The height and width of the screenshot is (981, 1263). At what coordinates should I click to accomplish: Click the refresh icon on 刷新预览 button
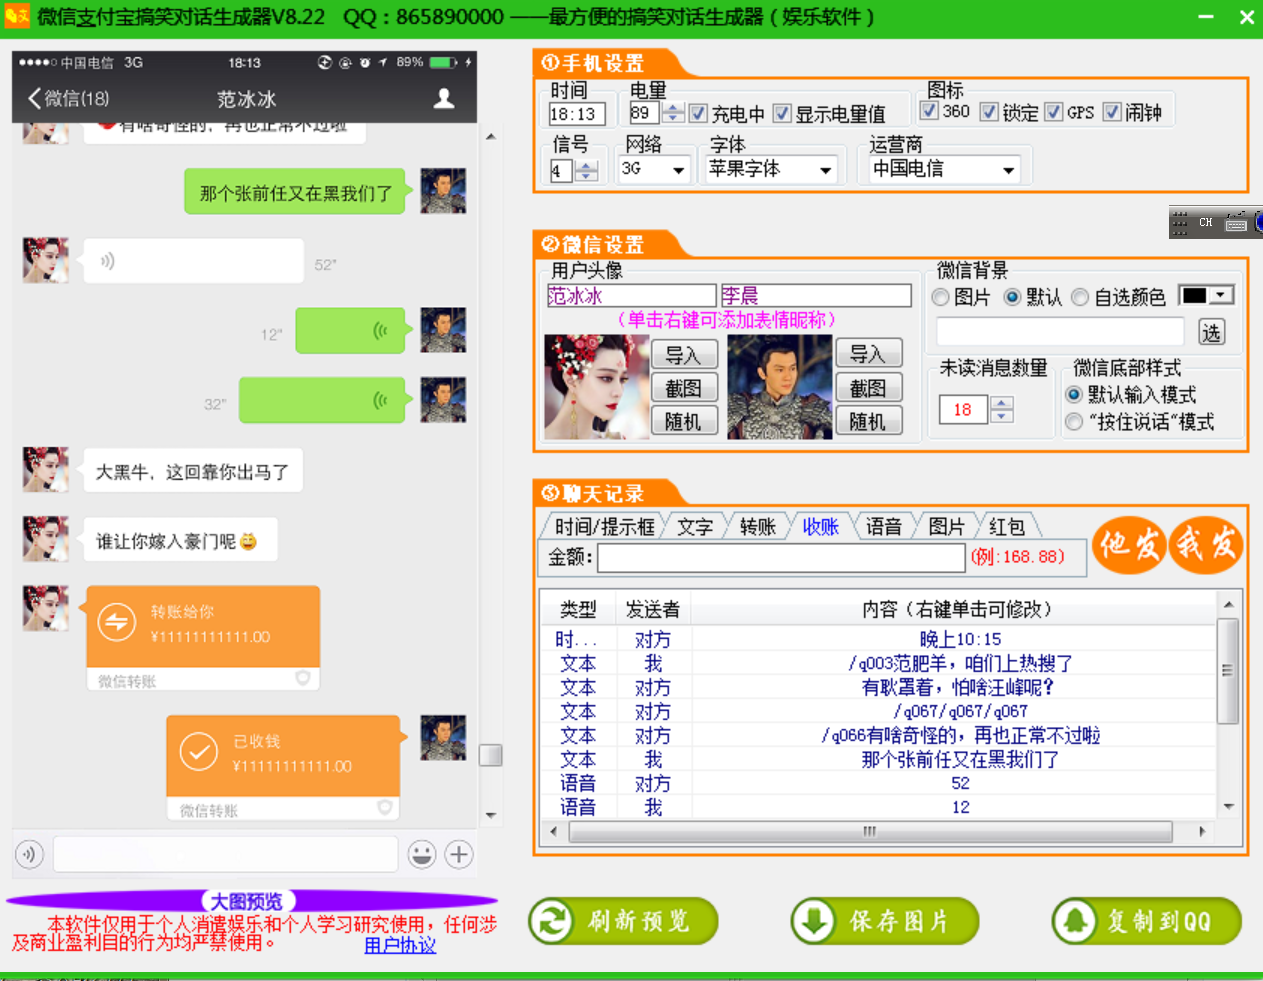coord(551,921)
